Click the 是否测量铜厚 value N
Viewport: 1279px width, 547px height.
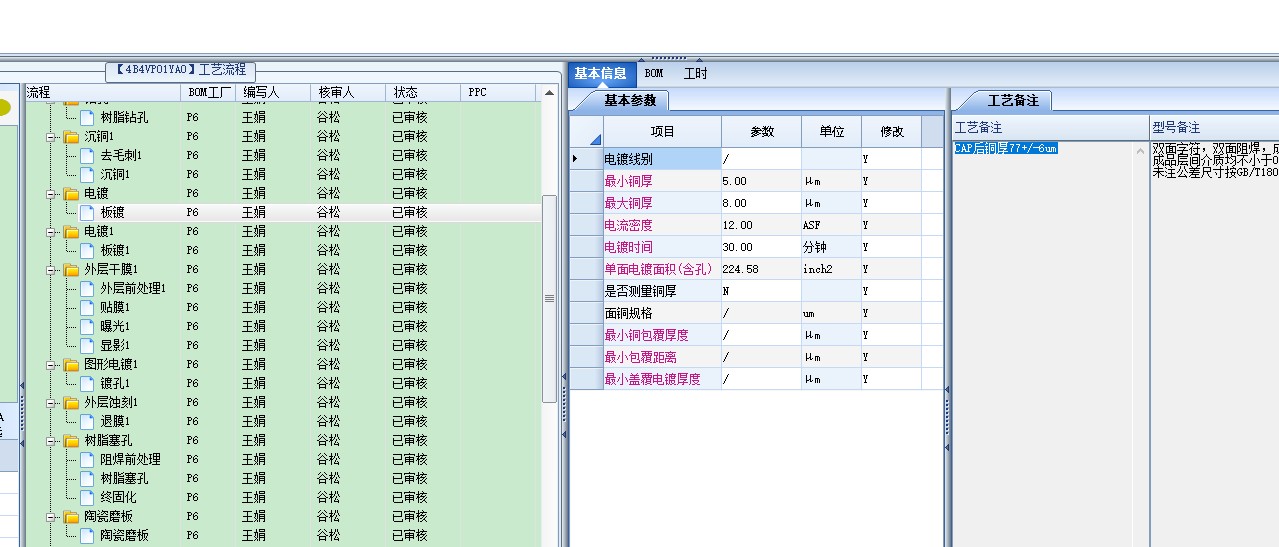click(x=761, y=291)
